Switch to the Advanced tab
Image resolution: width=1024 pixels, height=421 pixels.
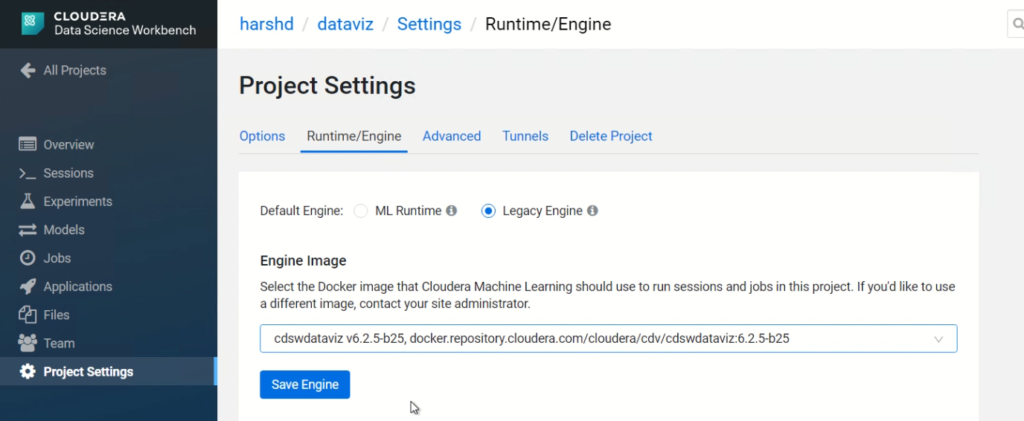point(452,136)
